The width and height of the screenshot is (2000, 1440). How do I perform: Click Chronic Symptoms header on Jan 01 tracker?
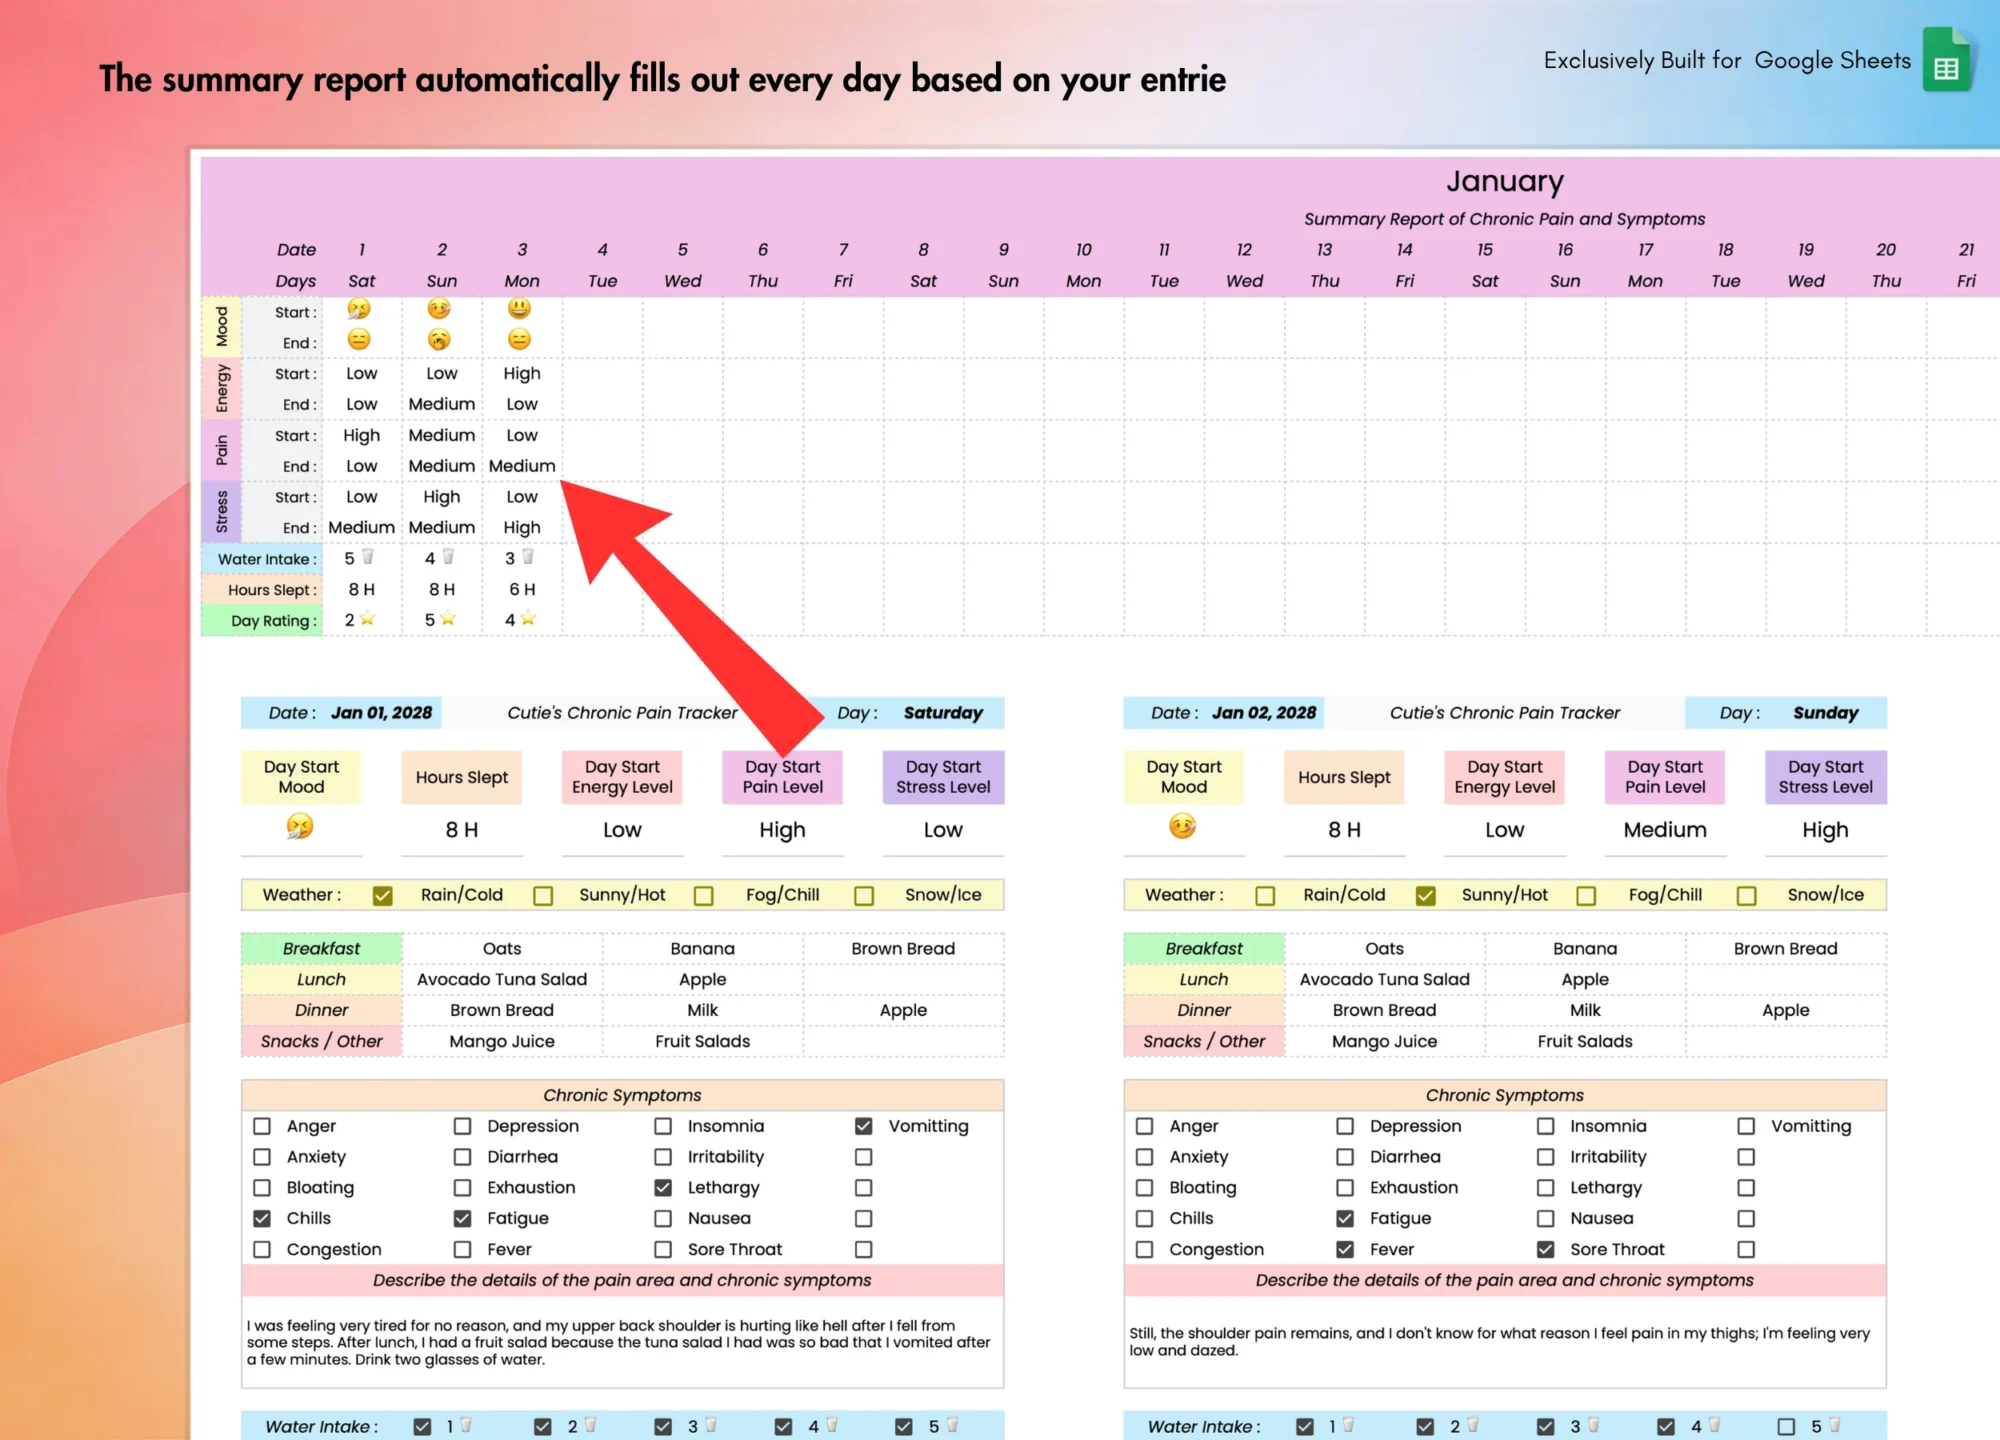pyautogui.click(x=622, y=1095)
